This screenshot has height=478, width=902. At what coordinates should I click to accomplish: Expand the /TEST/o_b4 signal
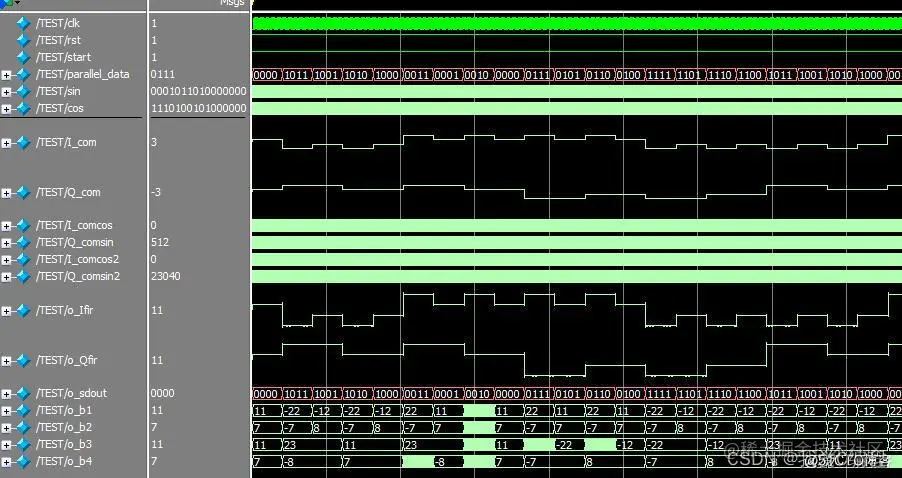(x=6, y=462)
